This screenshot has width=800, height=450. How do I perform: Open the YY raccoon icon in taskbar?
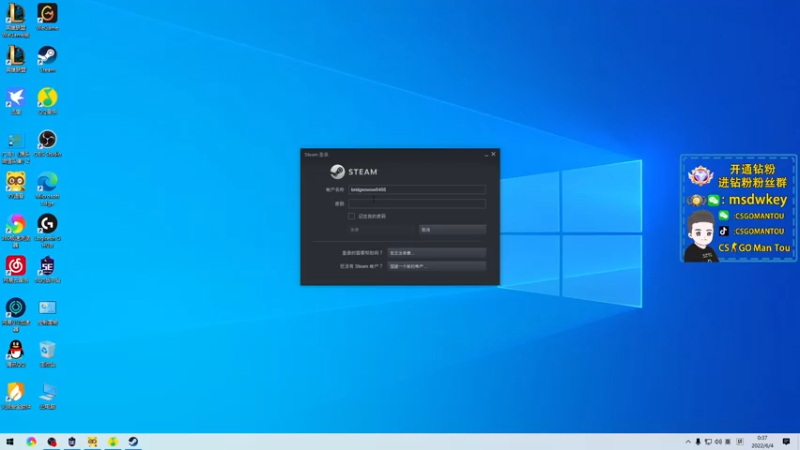tap(92, 441)
